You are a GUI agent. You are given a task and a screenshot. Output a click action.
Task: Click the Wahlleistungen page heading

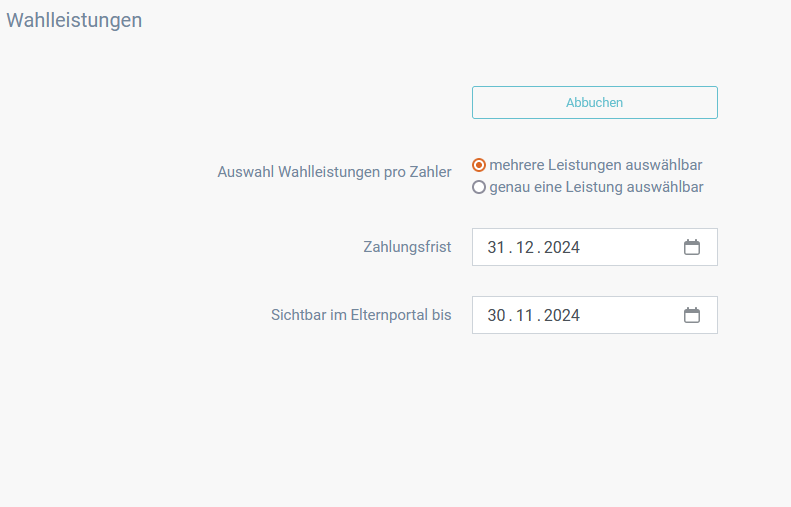74,20
